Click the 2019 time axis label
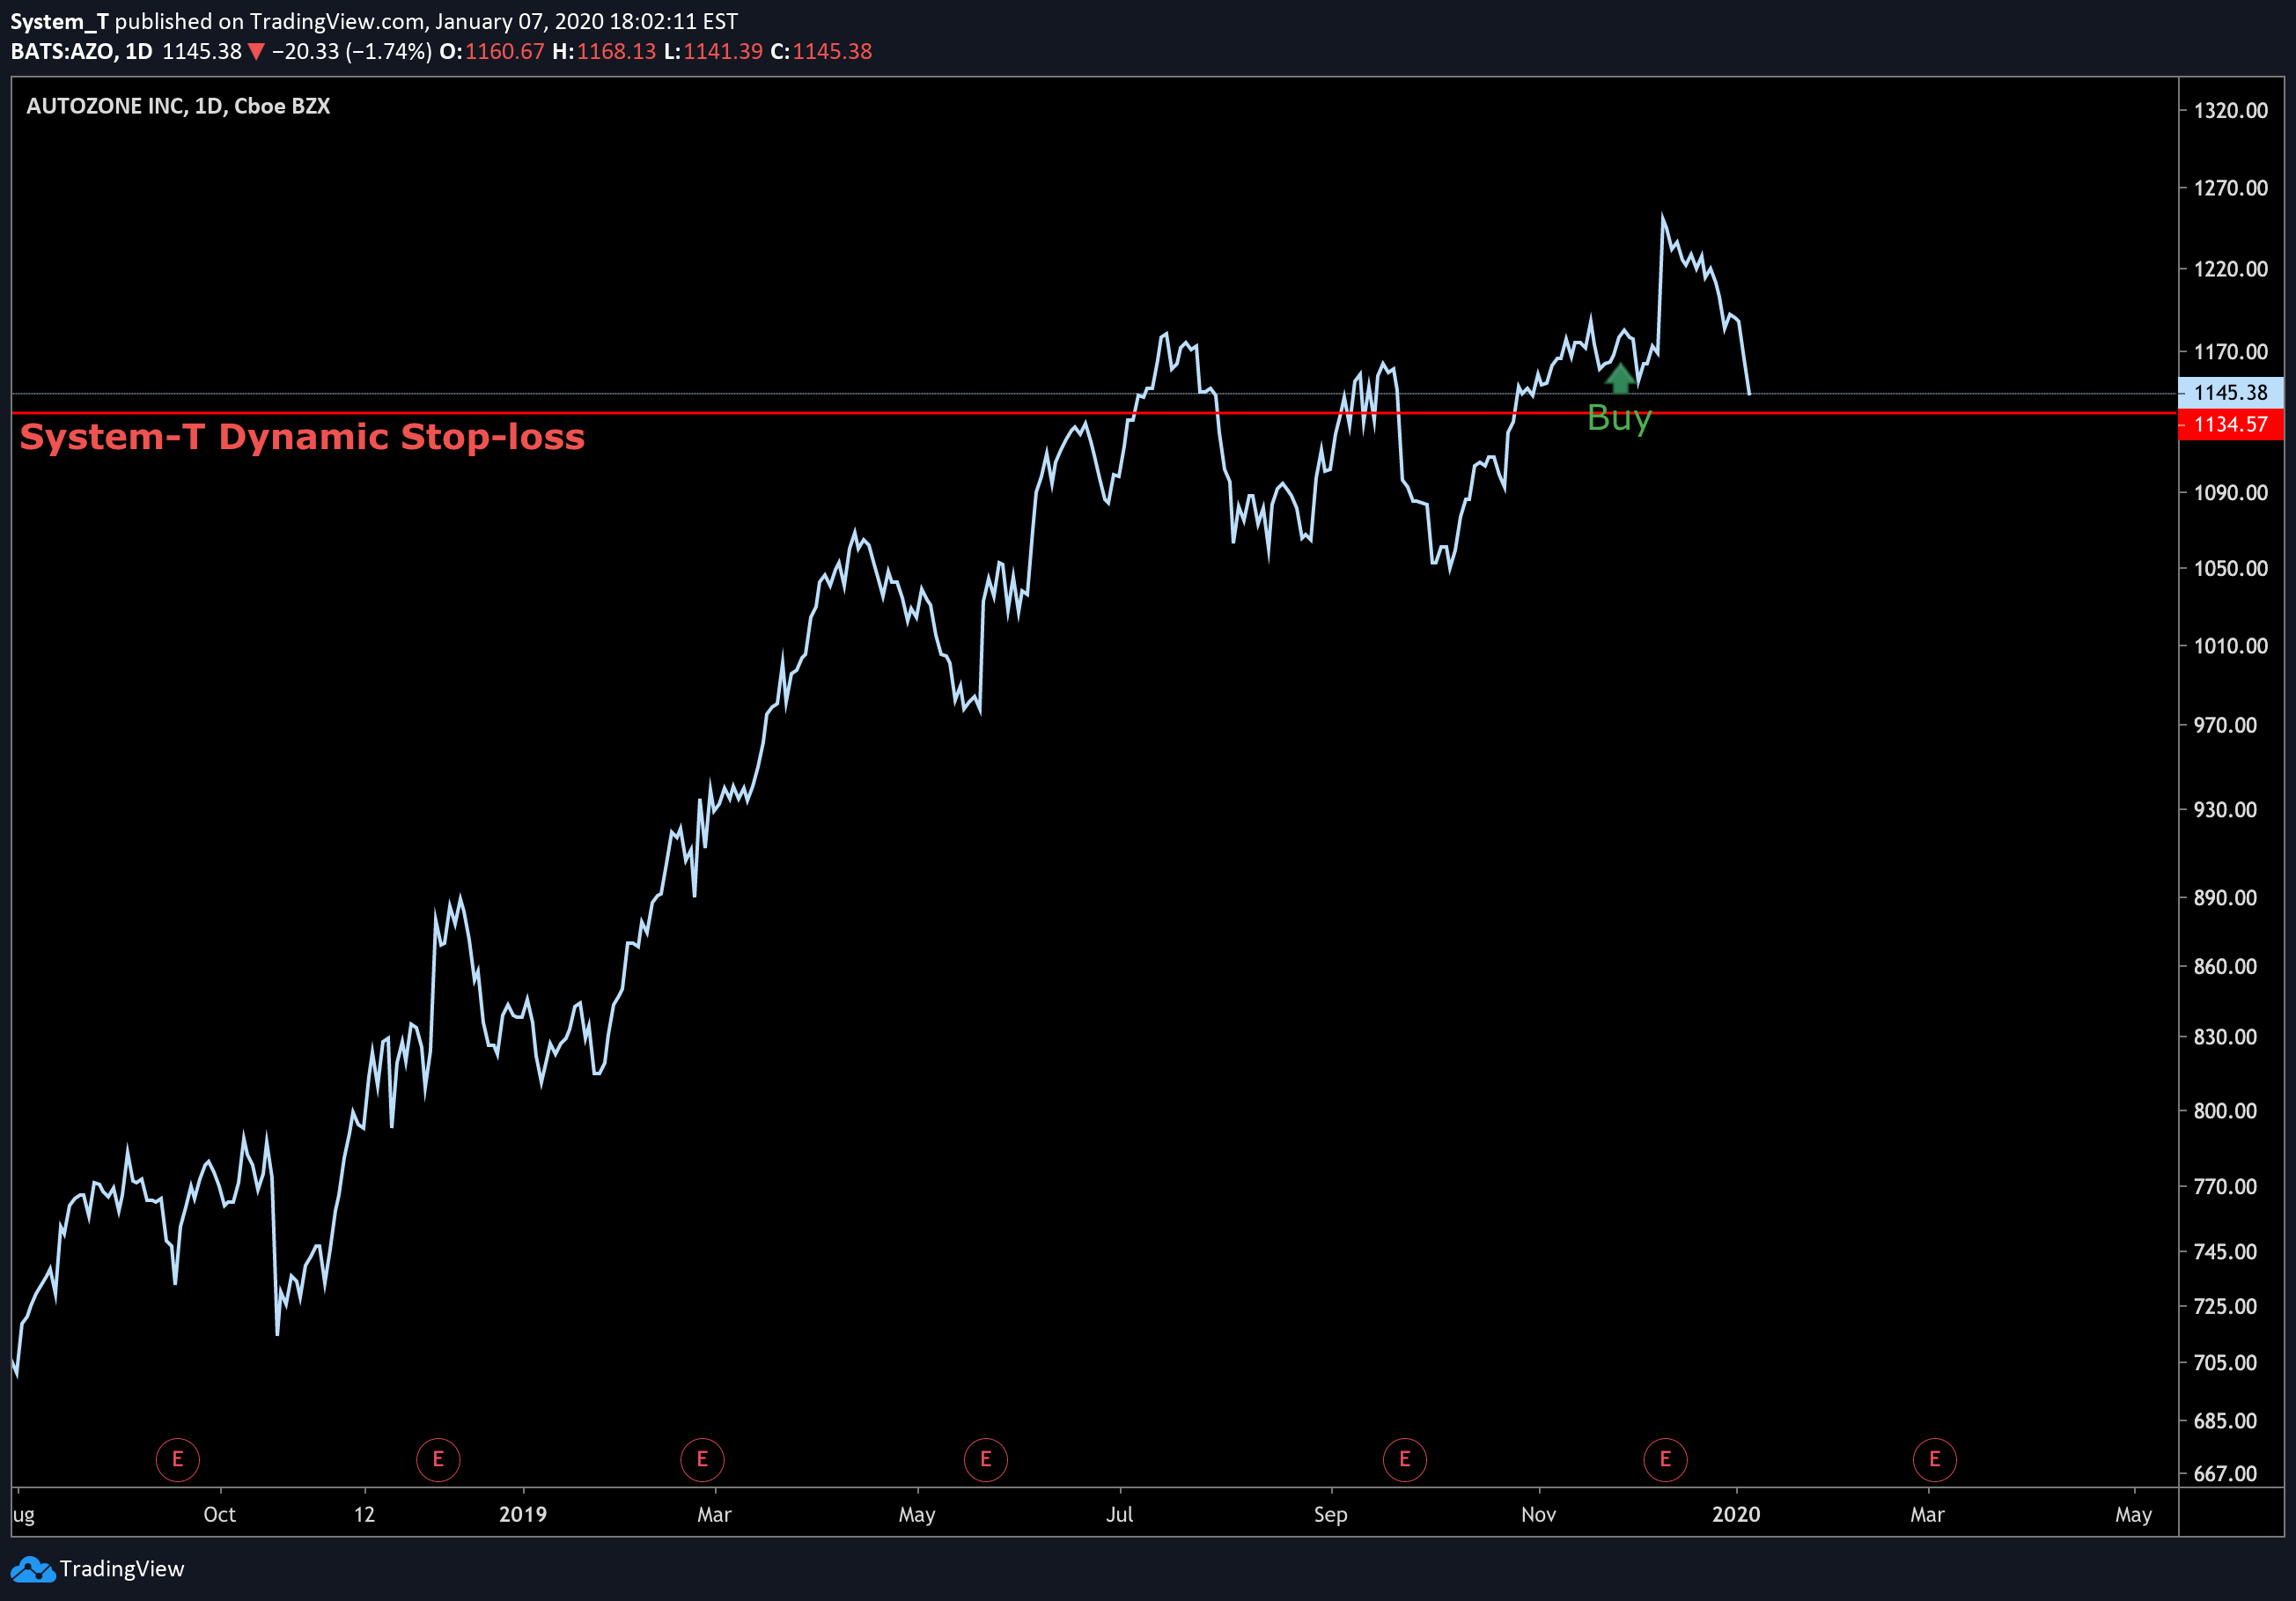2296x1601 pixels. 523,1515
